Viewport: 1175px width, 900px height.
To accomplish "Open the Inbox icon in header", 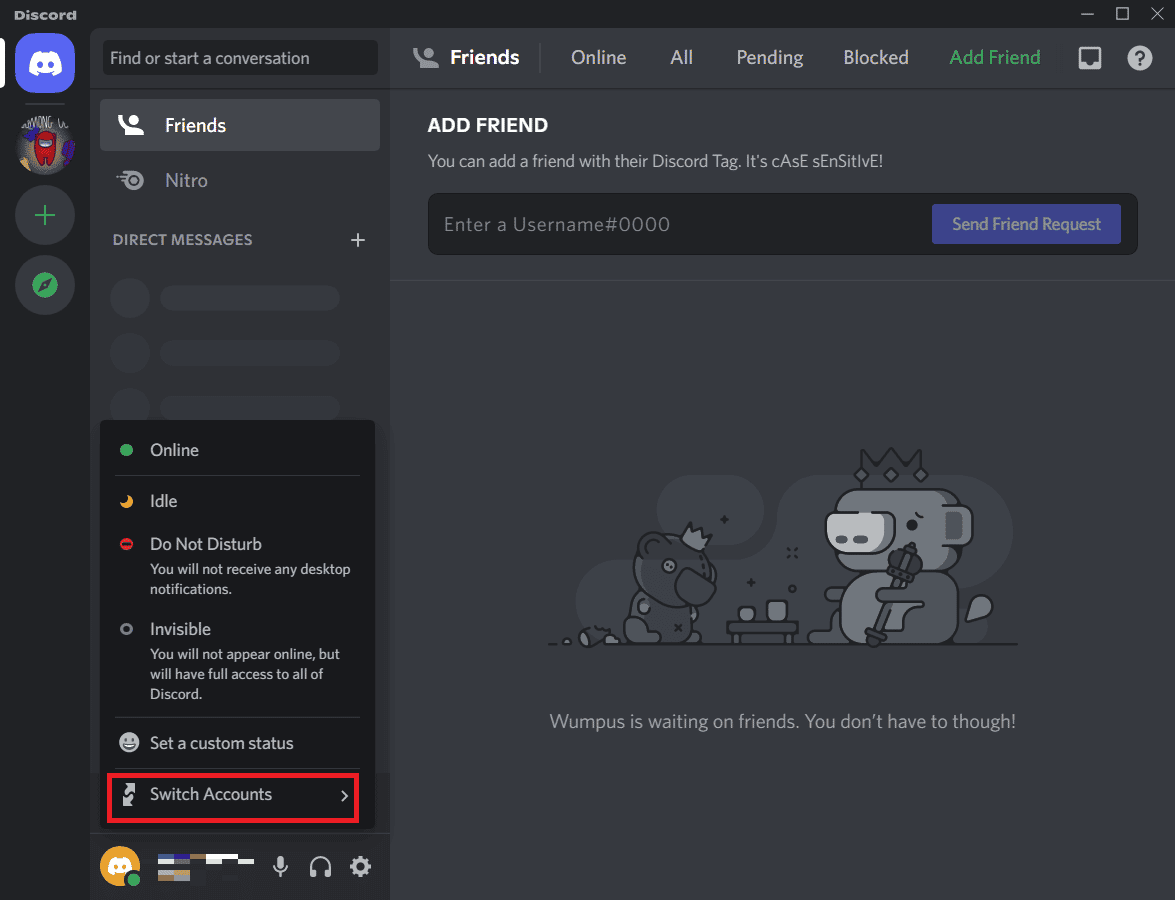I will [1090, 58].
